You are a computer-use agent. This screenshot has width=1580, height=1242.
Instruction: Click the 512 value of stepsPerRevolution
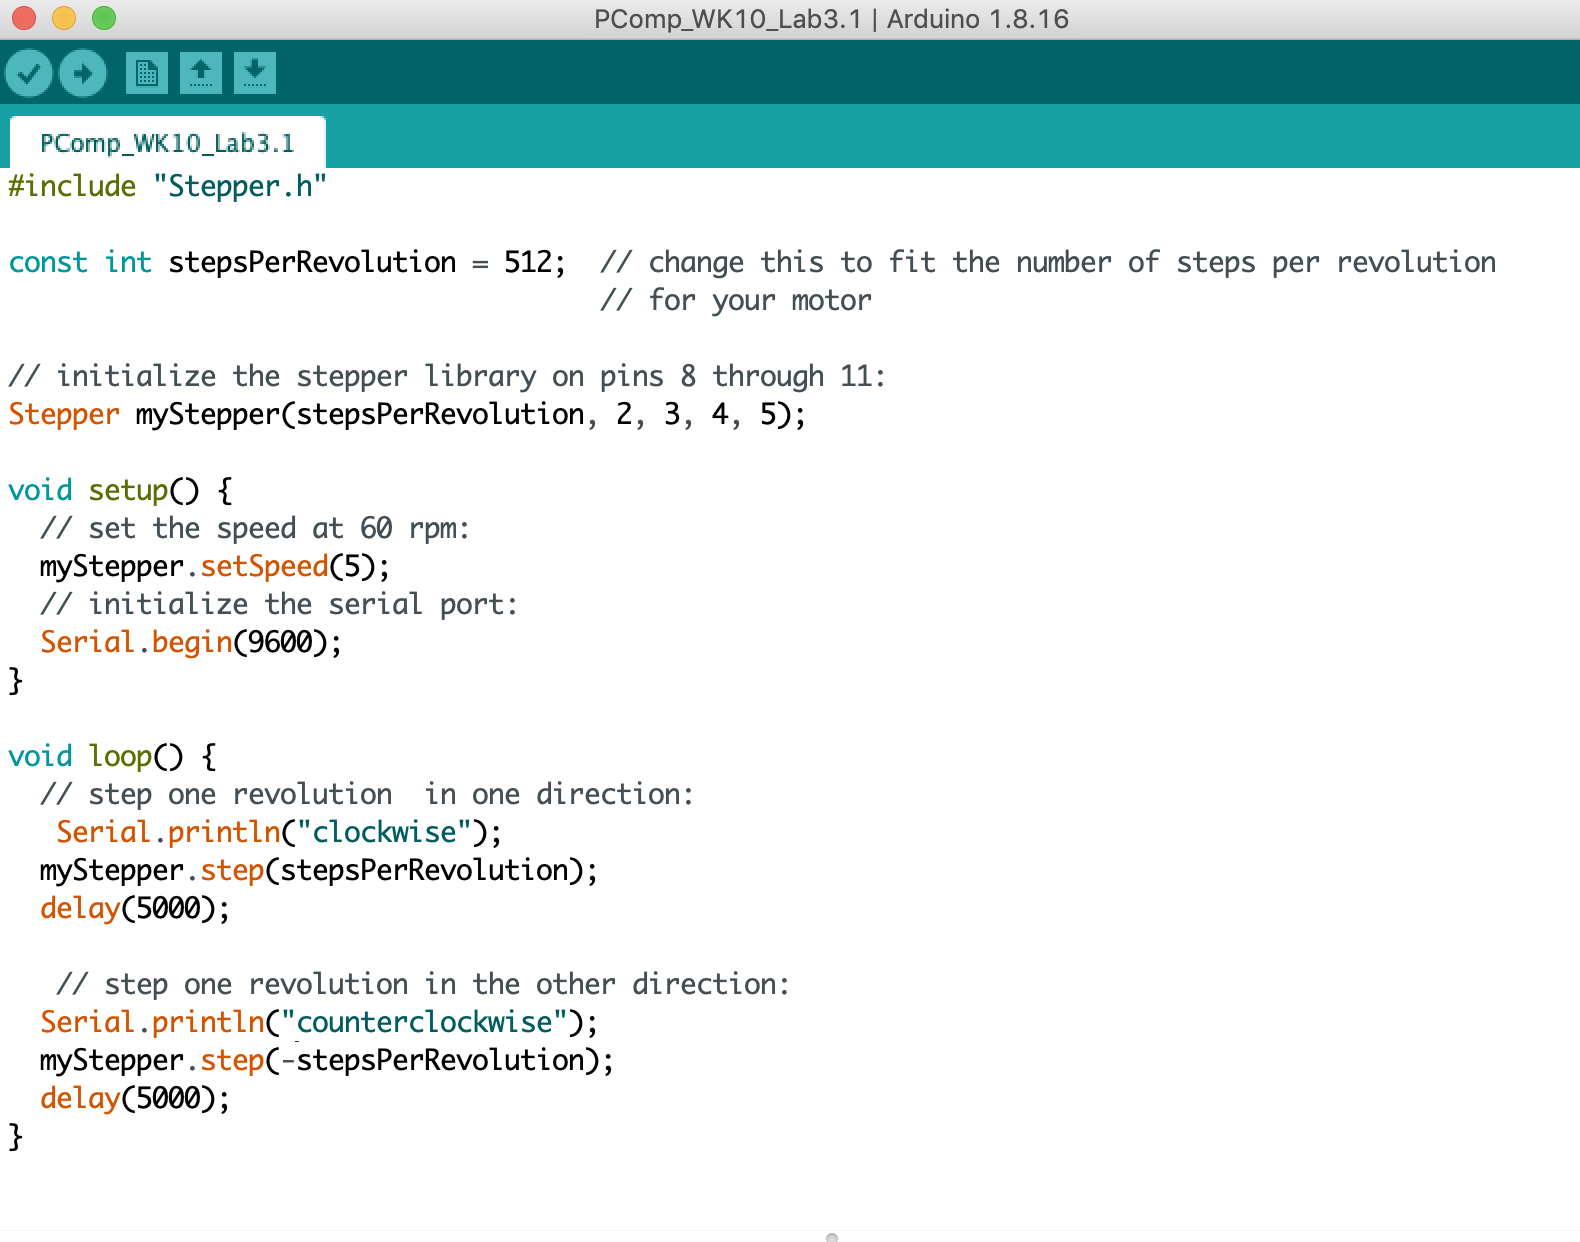[528, 263]
